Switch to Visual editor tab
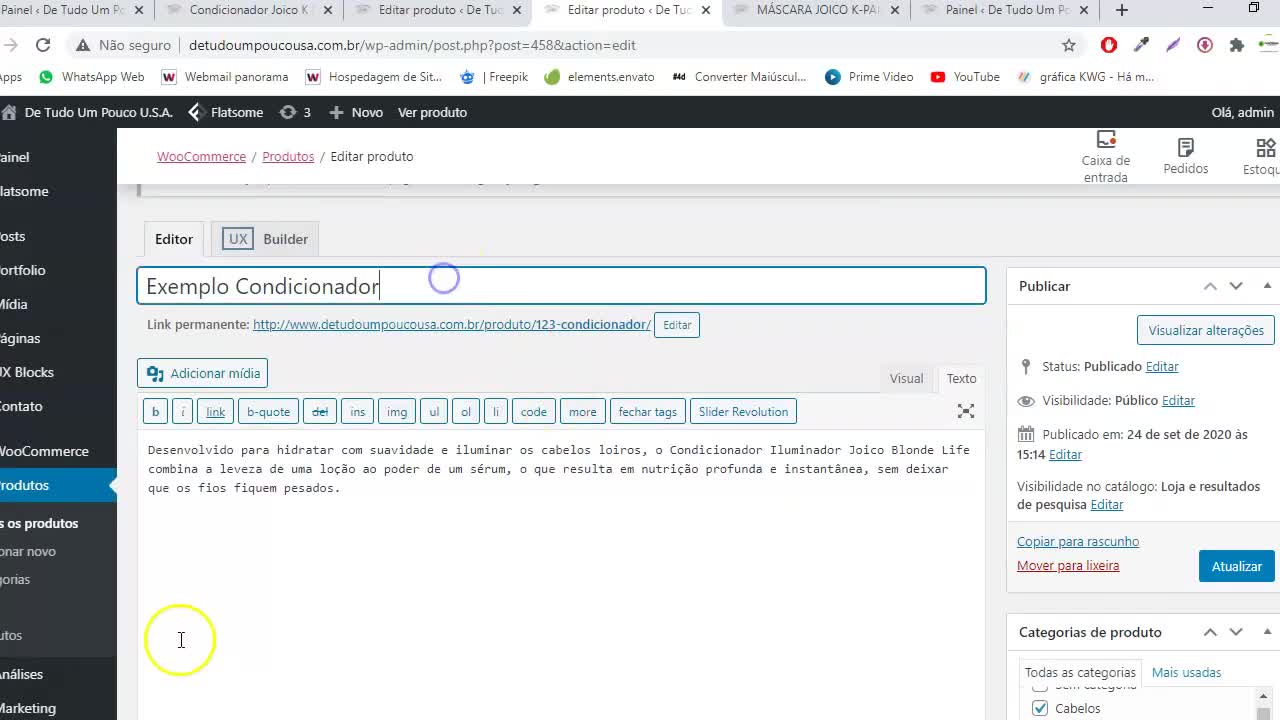 (907, 378)
